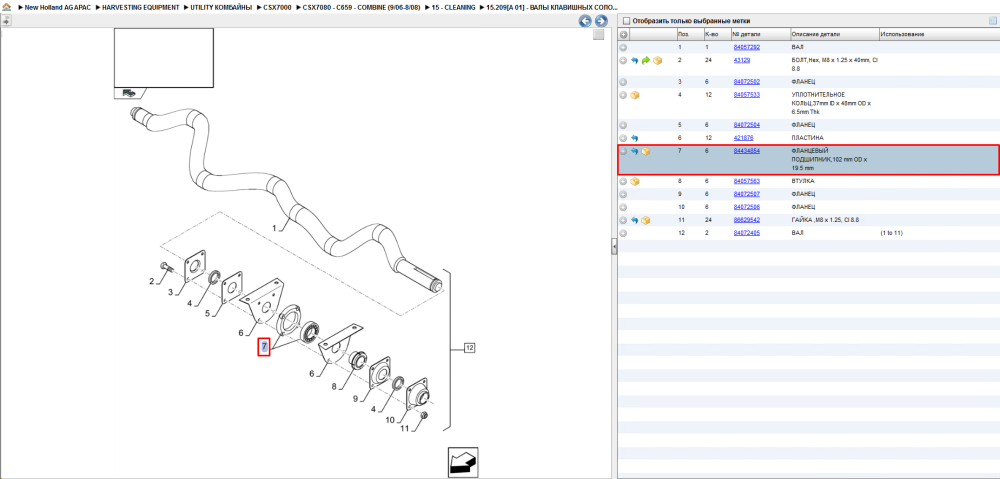
Task: Select callout 1 on the shaft diagram
Action: point(274,228)
